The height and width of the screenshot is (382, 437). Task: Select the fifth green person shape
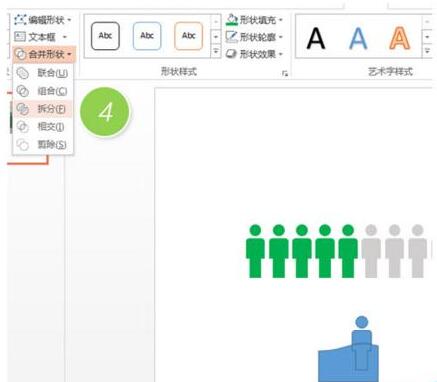tap(348, 251)
